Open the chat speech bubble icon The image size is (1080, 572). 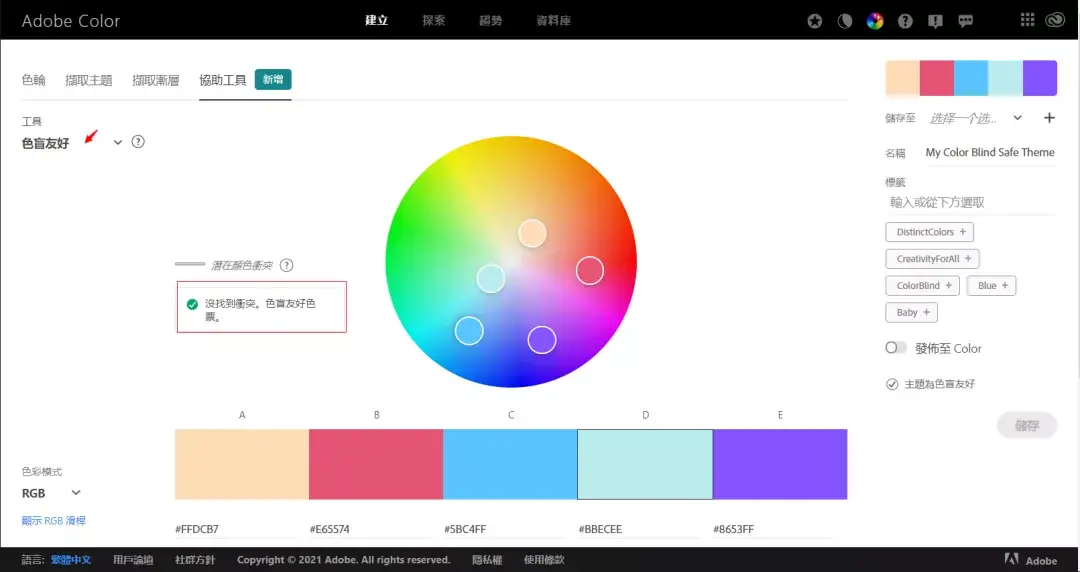pyautogui.click(x=966, y=21)
